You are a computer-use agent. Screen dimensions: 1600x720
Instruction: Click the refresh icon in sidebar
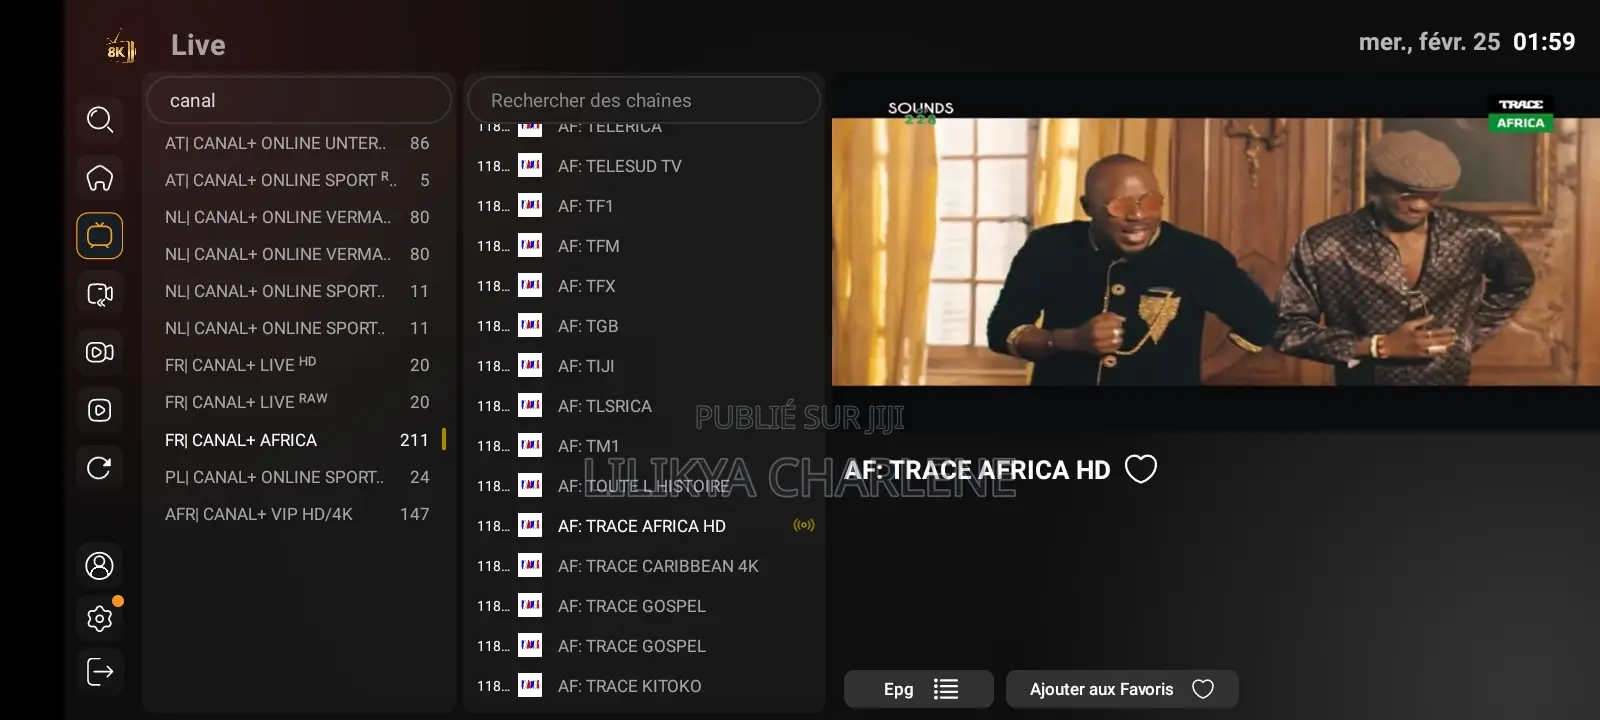coord(100,468)
